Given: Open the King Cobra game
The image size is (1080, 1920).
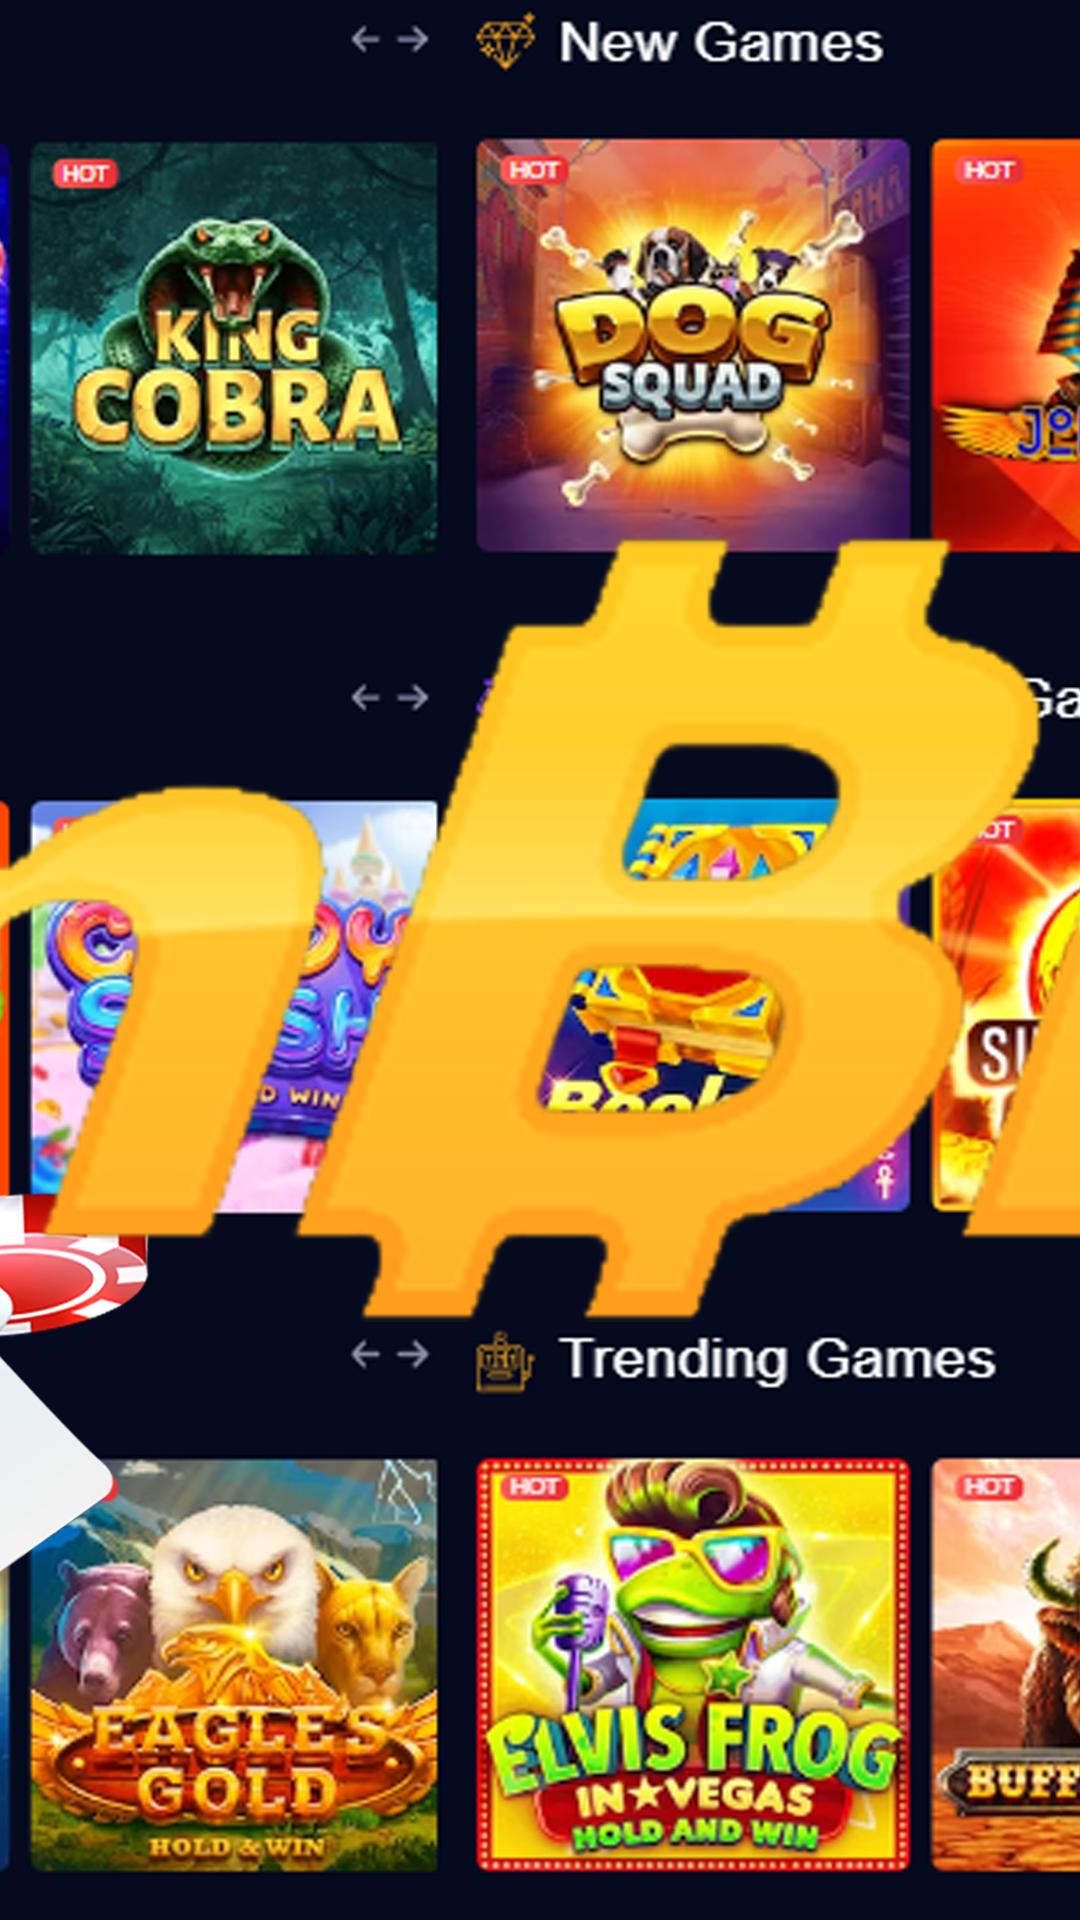Looking at the screenshot, I should 233,347.
